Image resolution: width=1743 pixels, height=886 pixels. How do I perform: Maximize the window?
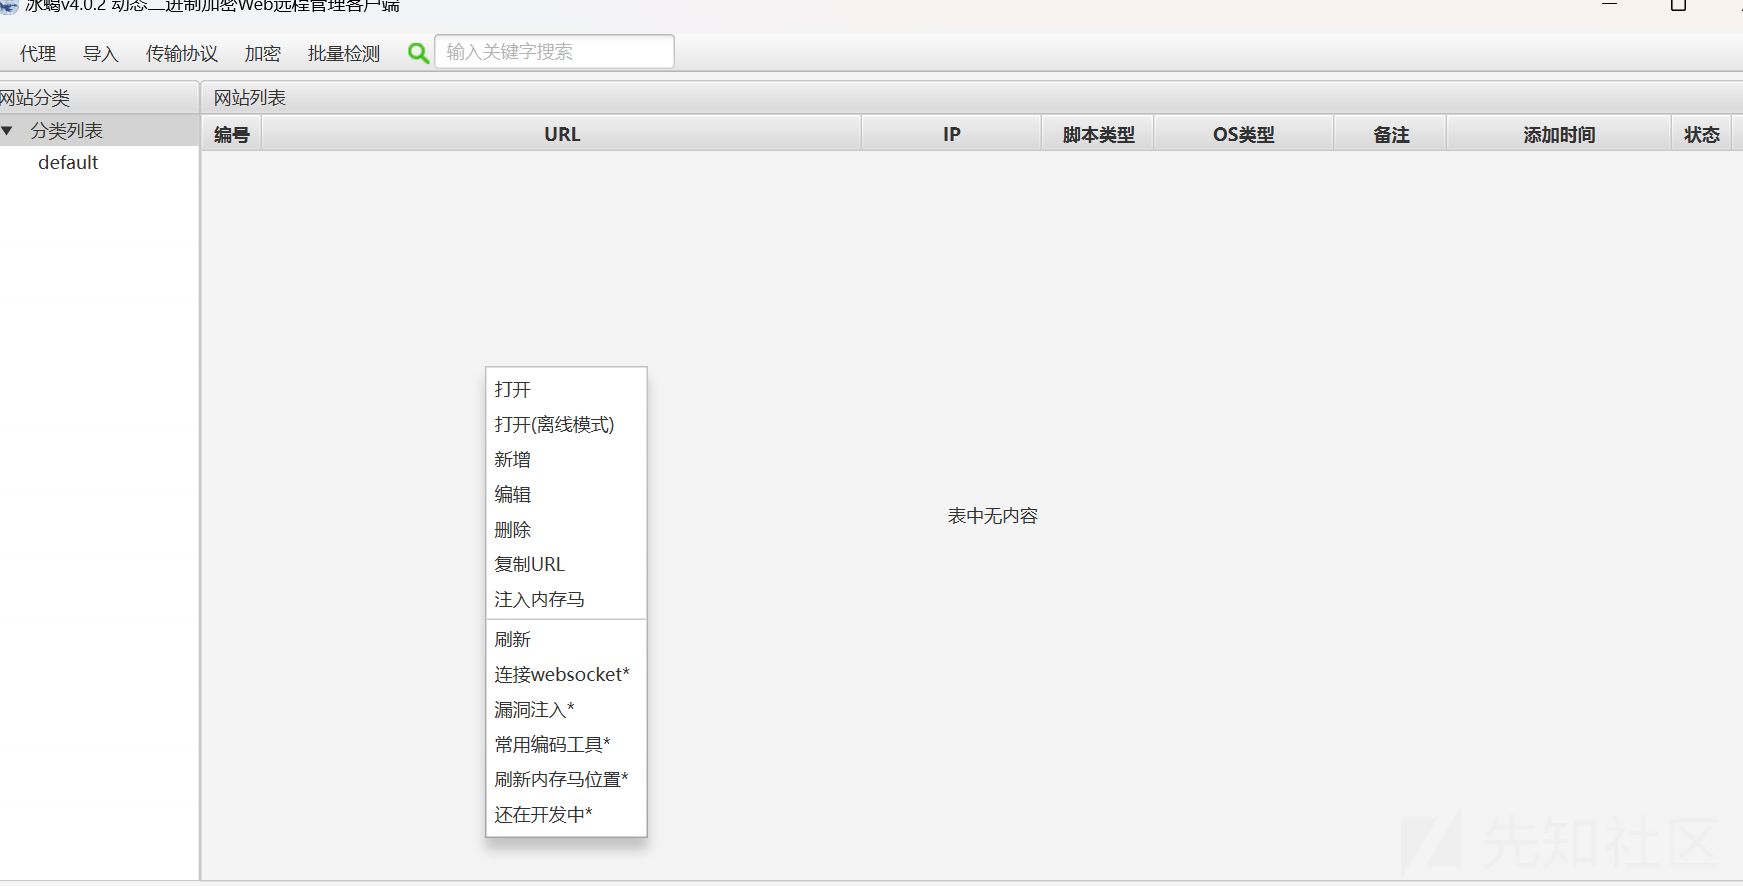point(1679,5)
